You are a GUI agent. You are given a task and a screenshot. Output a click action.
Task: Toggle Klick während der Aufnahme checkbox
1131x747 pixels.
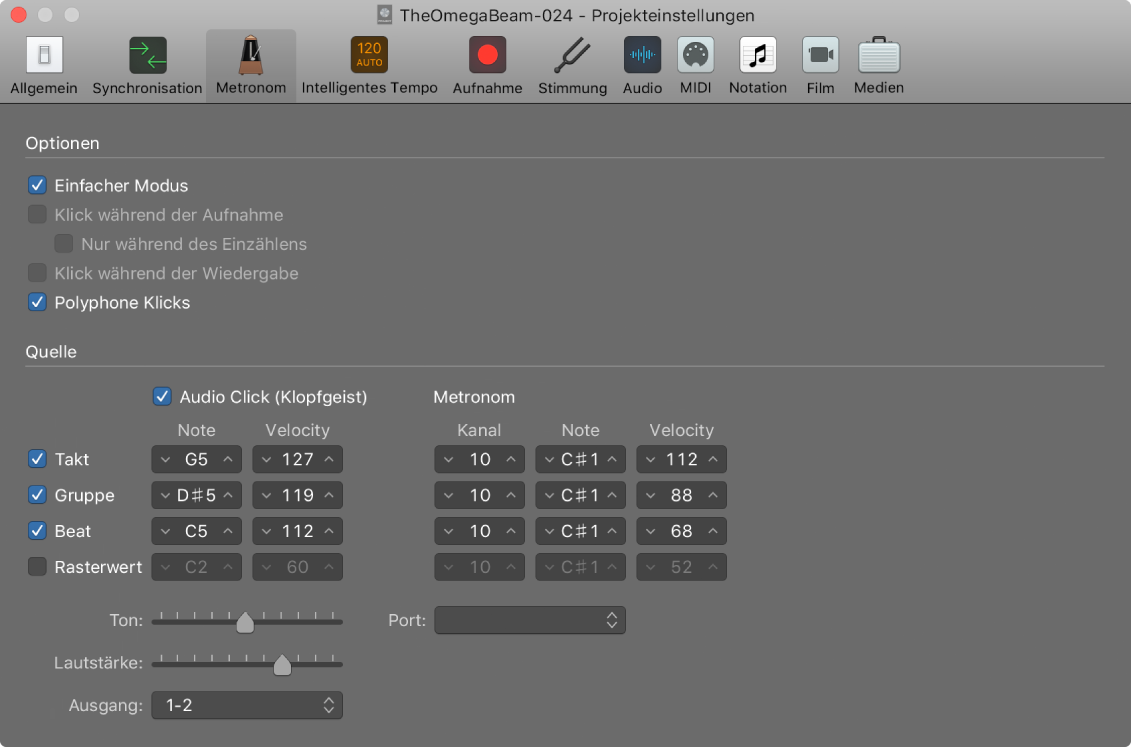tap(38, 214)
